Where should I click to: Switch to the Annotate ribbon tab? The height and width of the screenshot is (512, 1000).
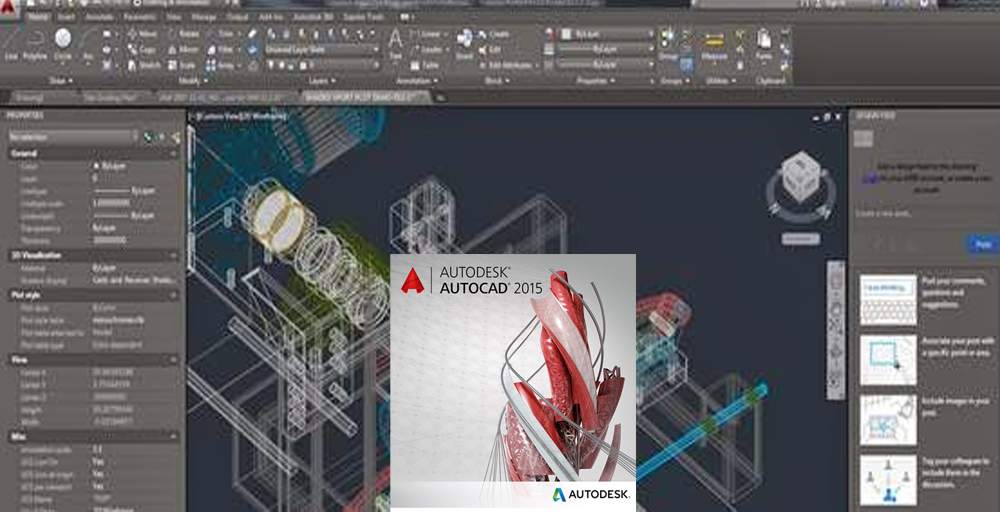click(100, 17)
